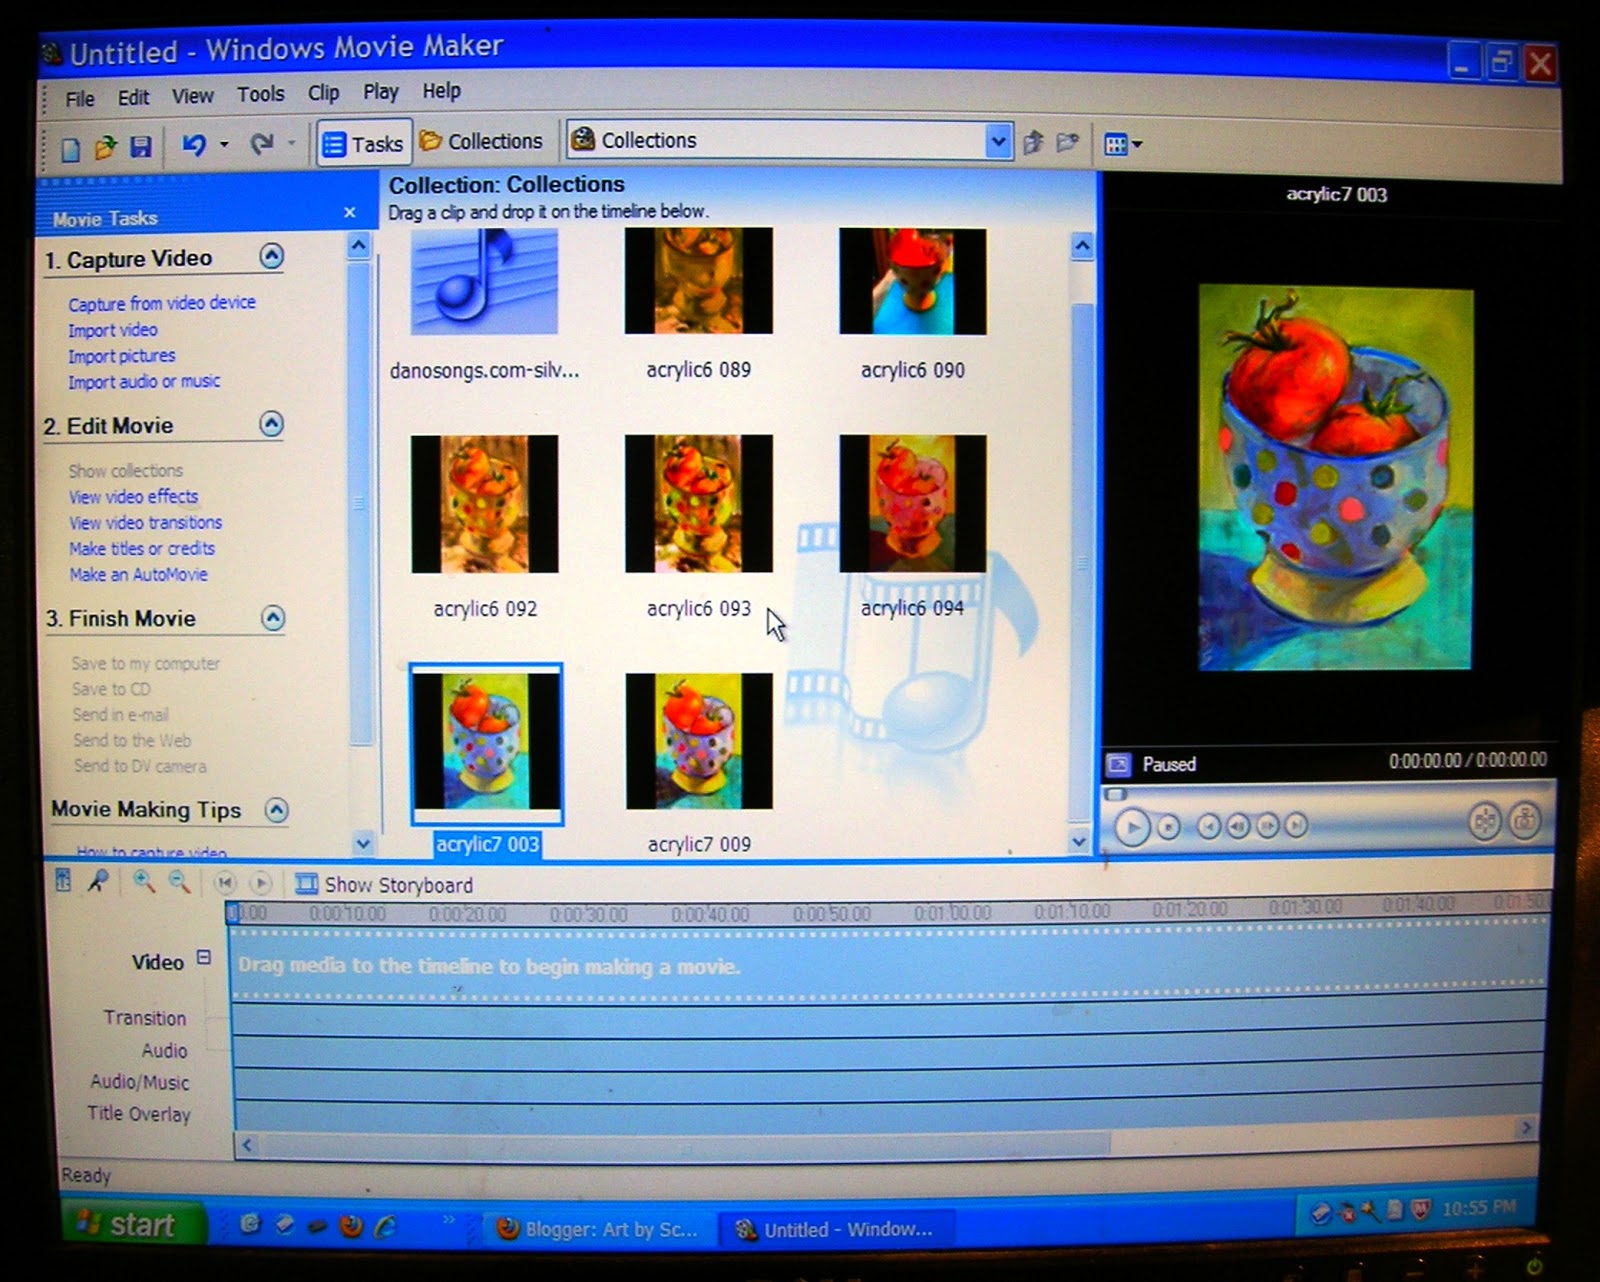Select the acrylic6 094 thumbnail

(x=912, y=503)
